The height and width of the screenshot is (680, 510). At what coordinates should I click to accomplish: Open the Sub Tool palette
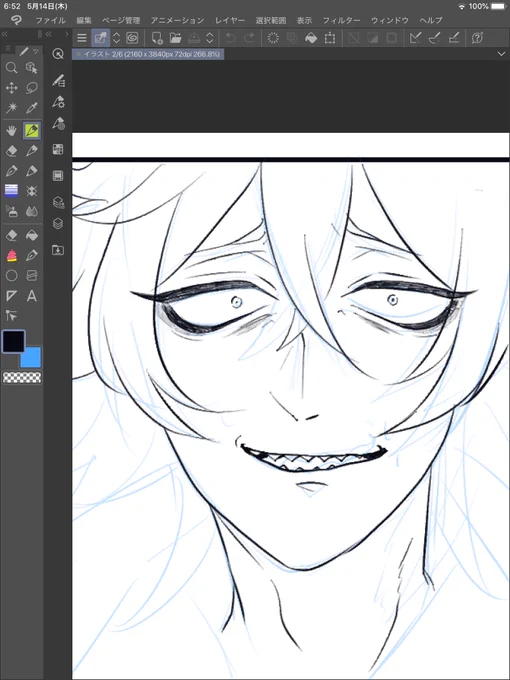coord(58,80)
